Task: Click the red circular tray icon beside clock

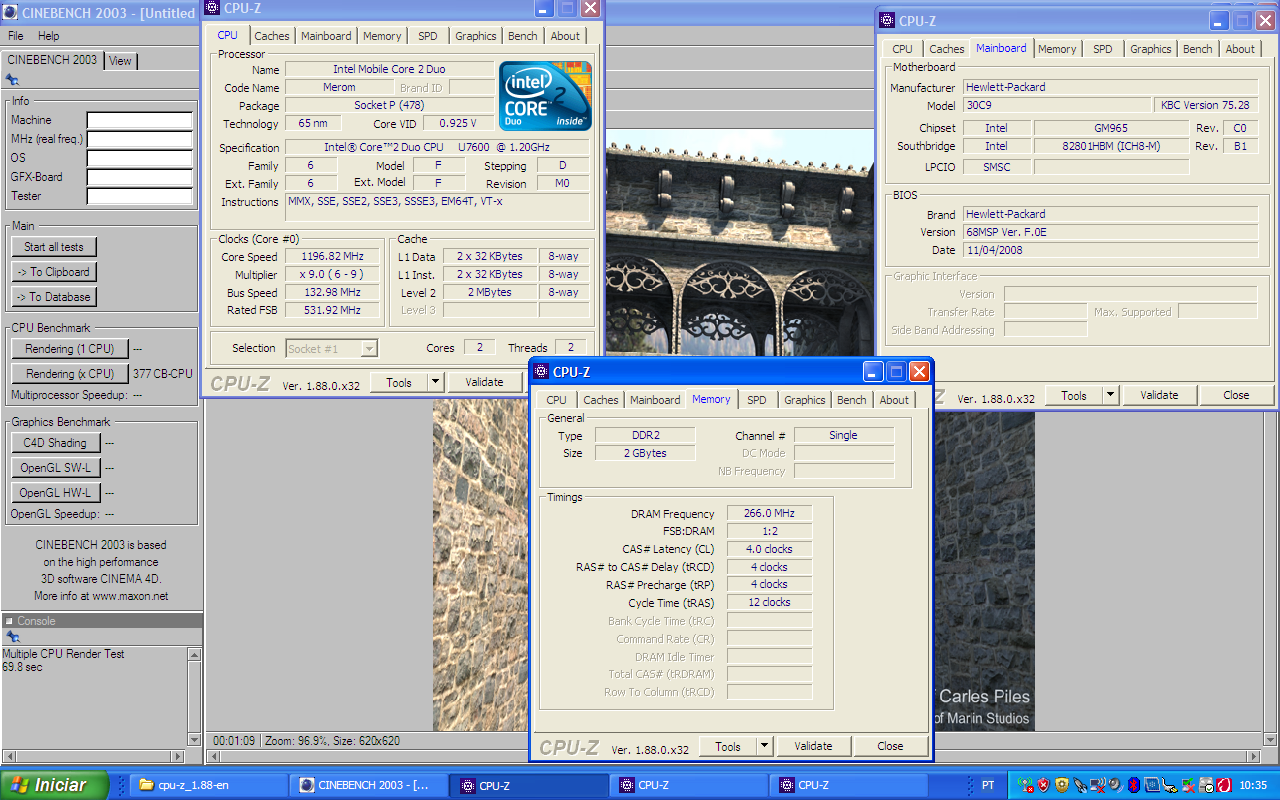Action: 1223,785
